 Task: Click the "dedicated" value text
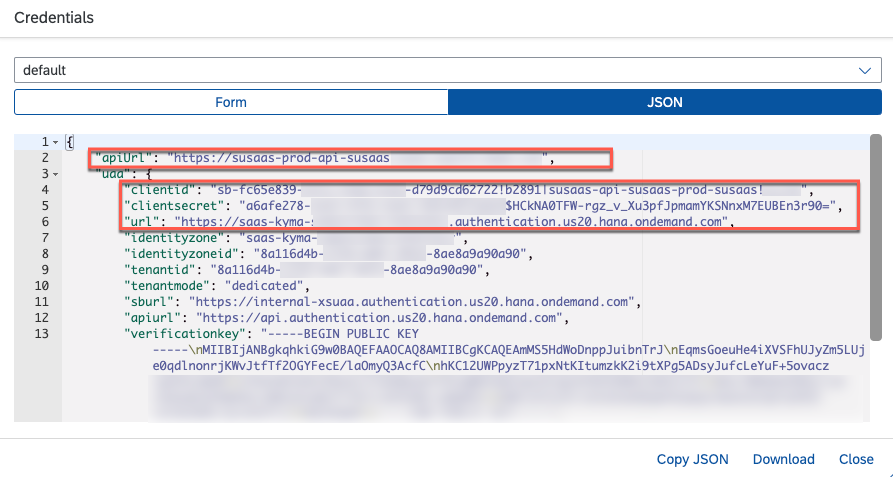click(264, 285)
